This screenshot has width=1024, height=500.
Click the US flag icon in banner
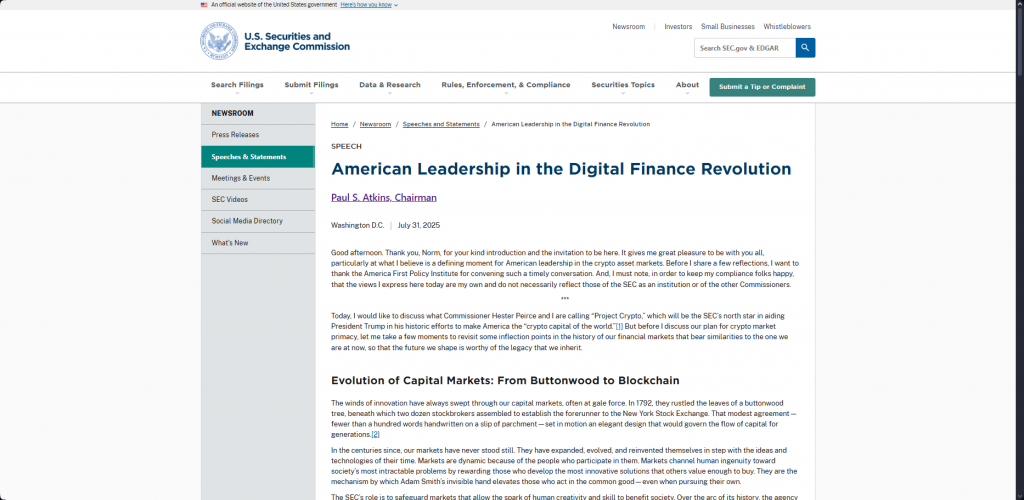(204, 5)
